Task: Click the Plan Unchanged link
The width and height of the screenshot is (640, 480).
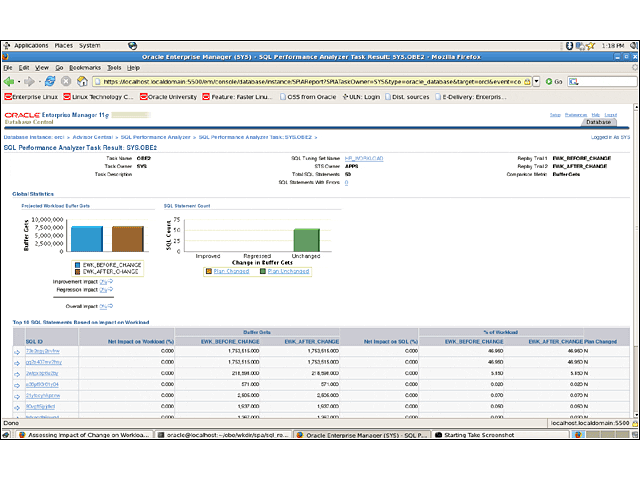Action: pyautogui.click(x=288, y=271)
